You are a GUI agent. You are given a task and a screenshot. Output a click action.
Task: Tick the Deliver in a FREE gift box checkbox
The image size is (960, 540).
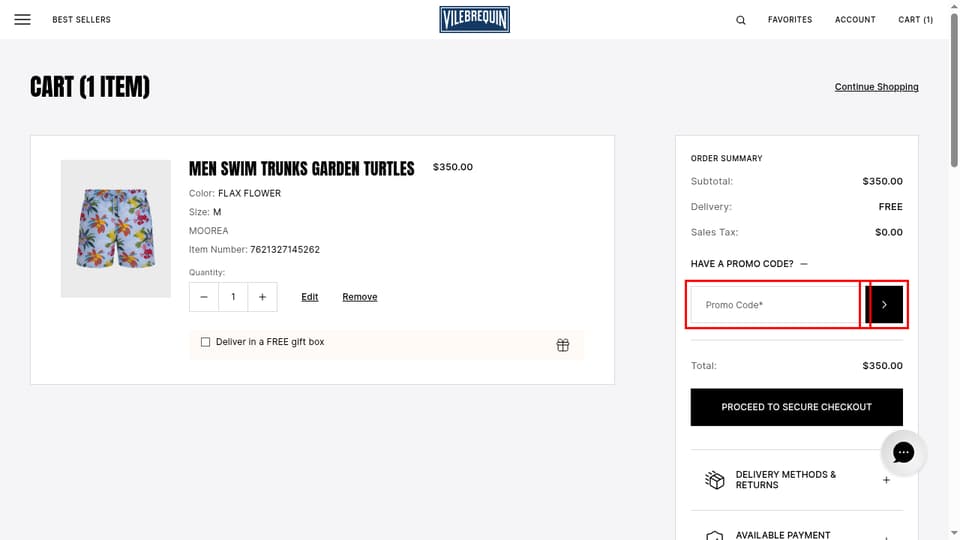pyautogui.click(x=206, y=342)
